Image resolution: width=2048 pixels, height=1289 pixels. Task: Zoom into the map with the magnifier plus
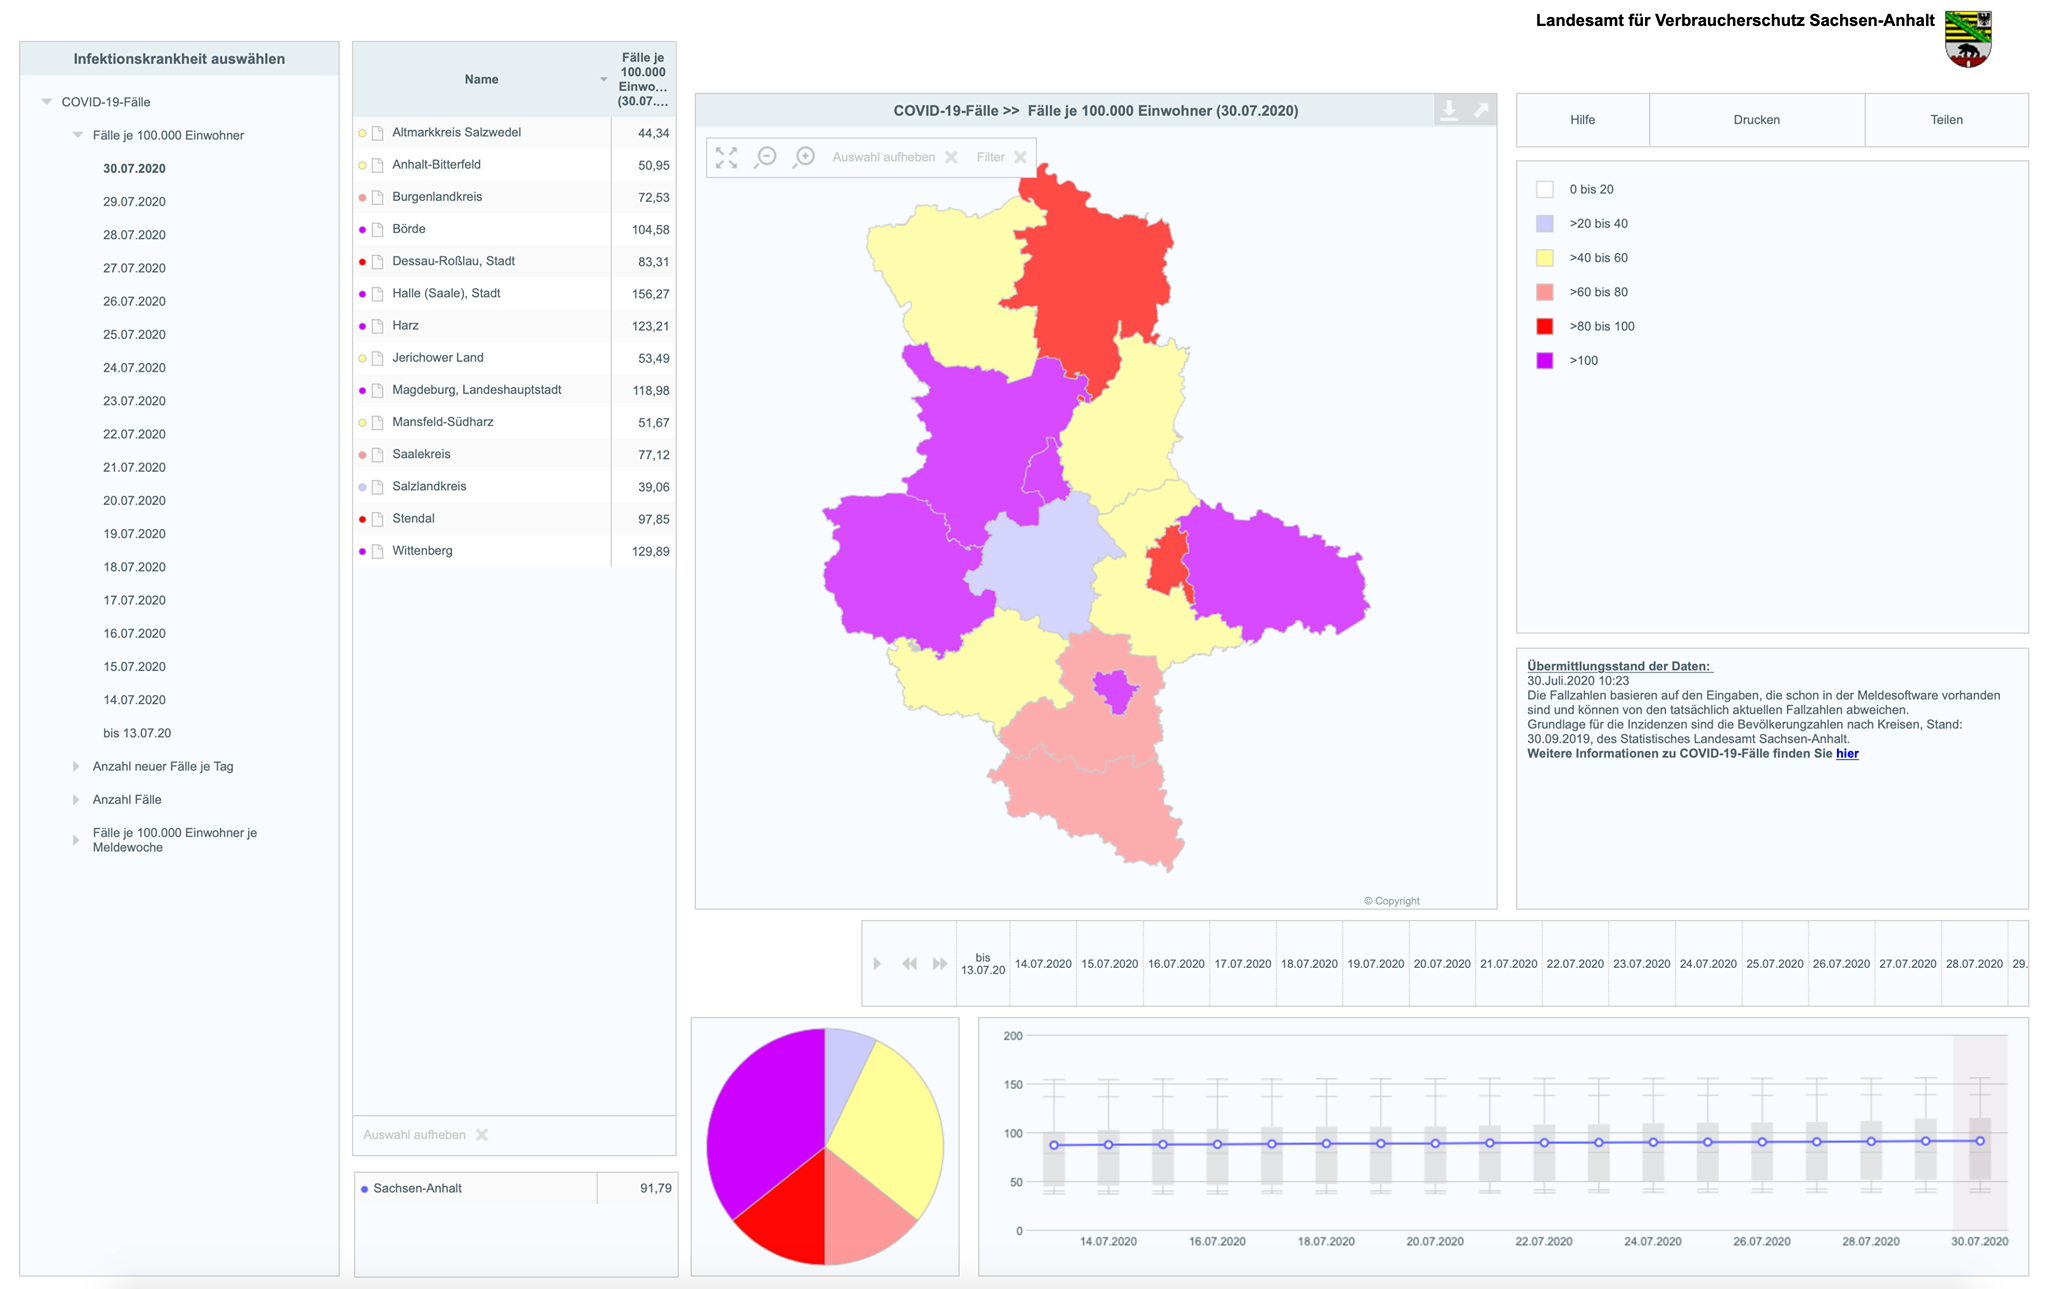pos(804,158)
